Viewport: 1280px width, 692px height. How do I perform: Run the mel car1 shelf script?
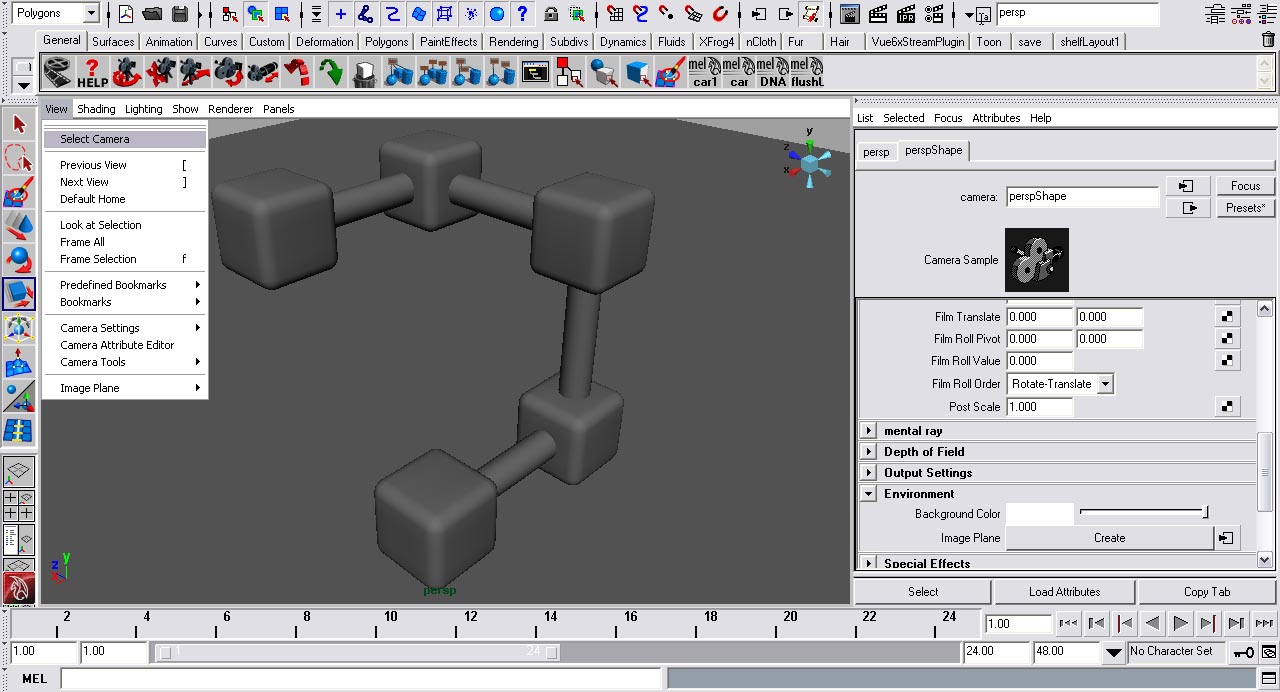click(x=706, y=72)
